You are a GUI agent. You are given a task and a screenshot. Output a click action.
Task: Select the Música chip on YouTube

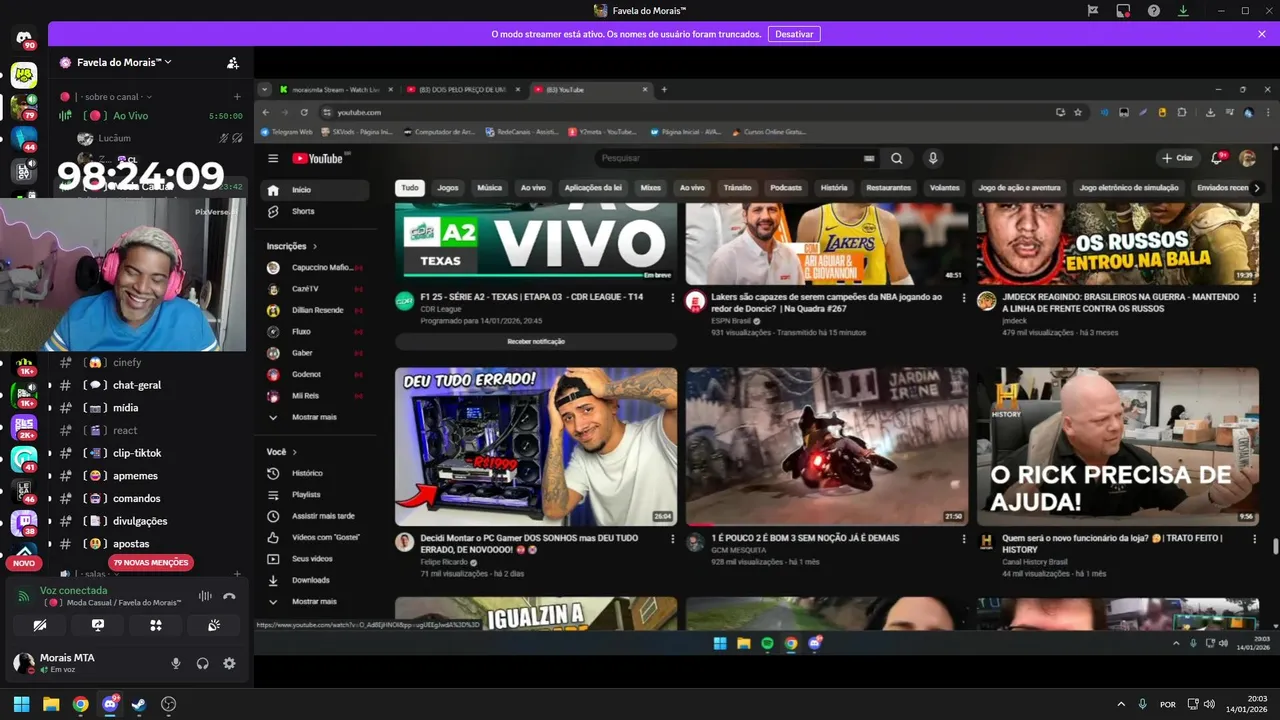[x=489, y=188]
